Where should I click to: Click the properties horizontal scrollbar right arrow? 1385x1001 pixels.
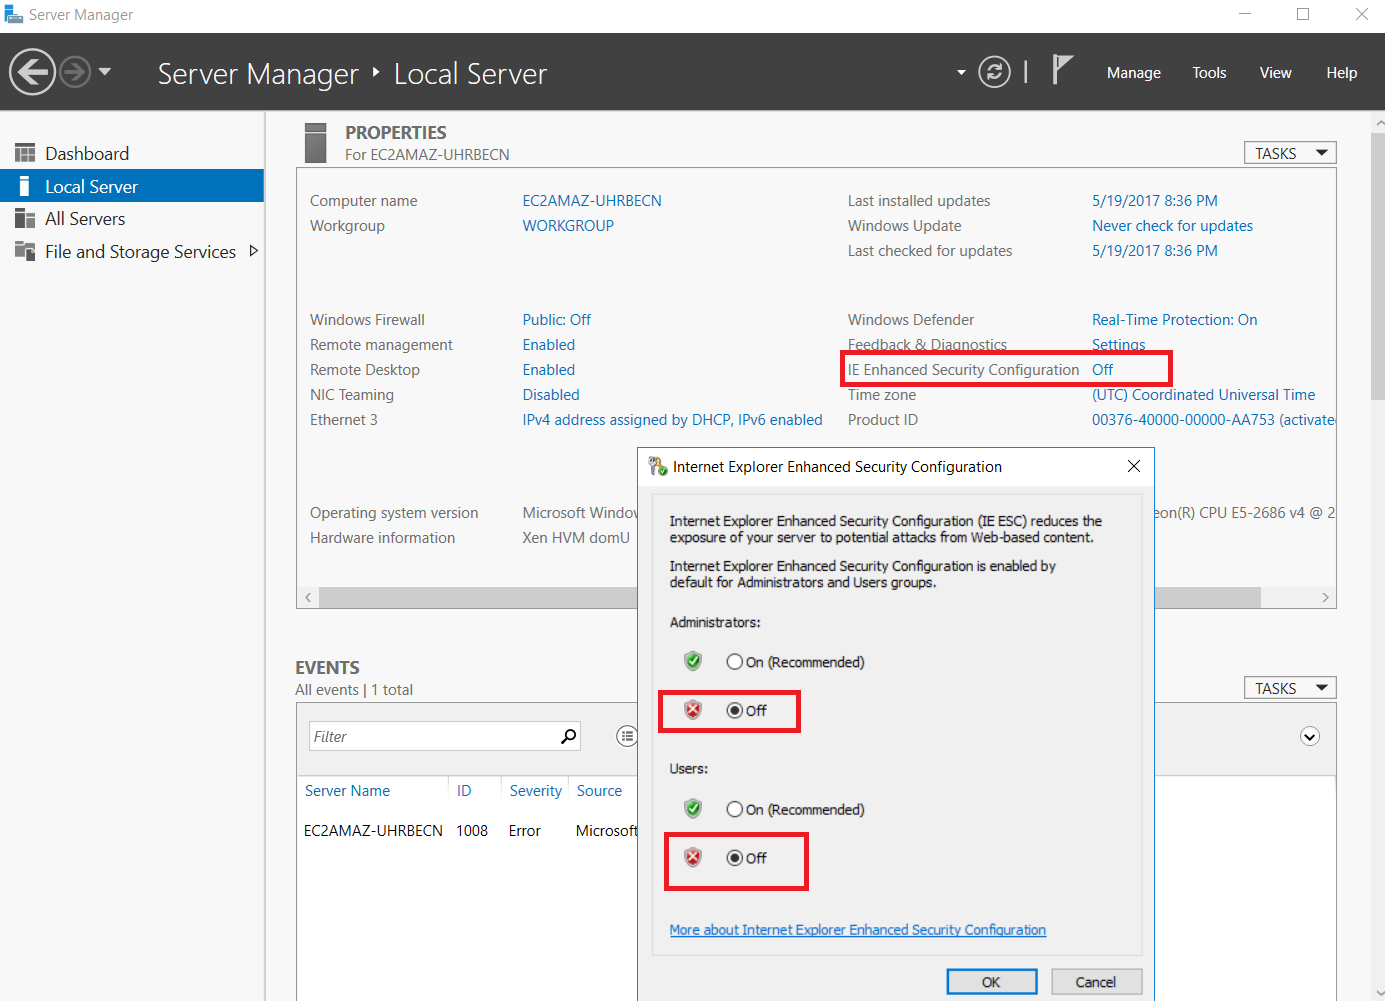point(1325,597)
